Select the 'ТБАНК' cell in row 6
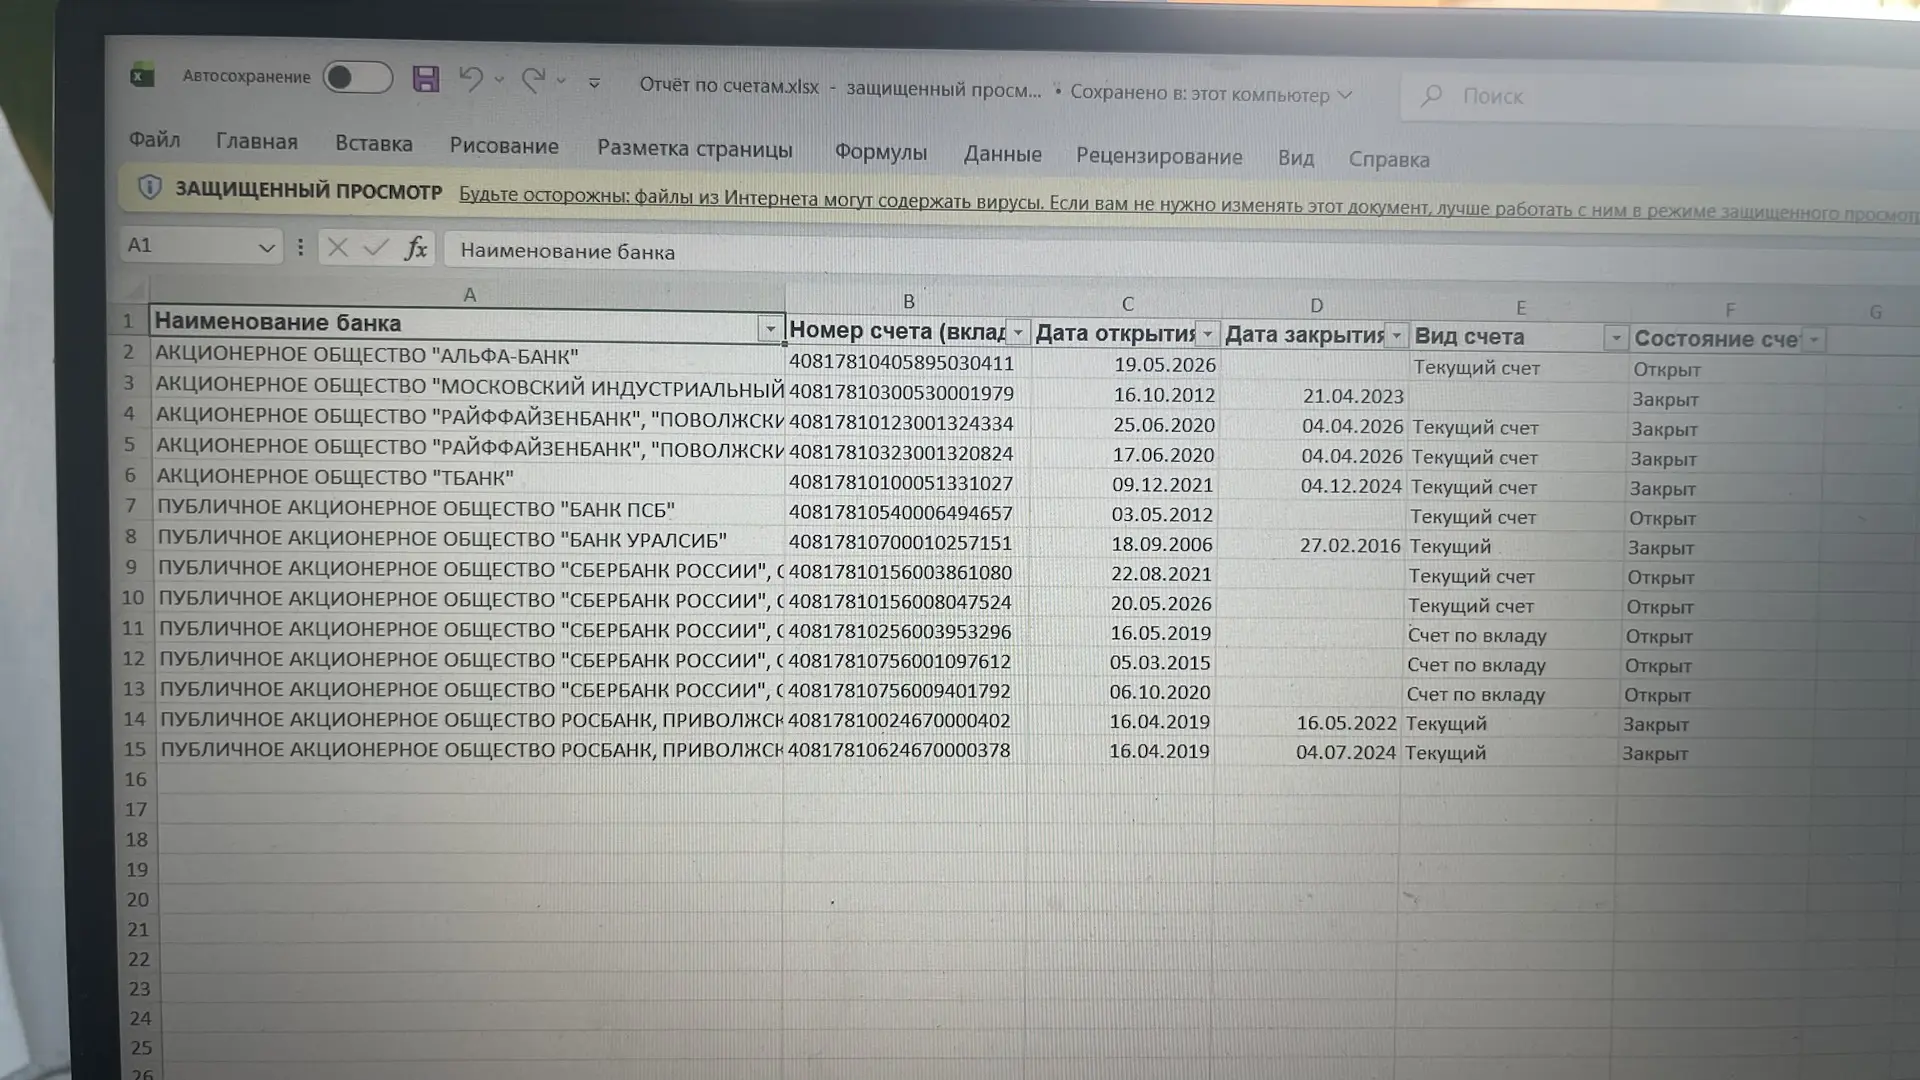The height and width of the screenshot is (1080, 1920). click(469, 477)
